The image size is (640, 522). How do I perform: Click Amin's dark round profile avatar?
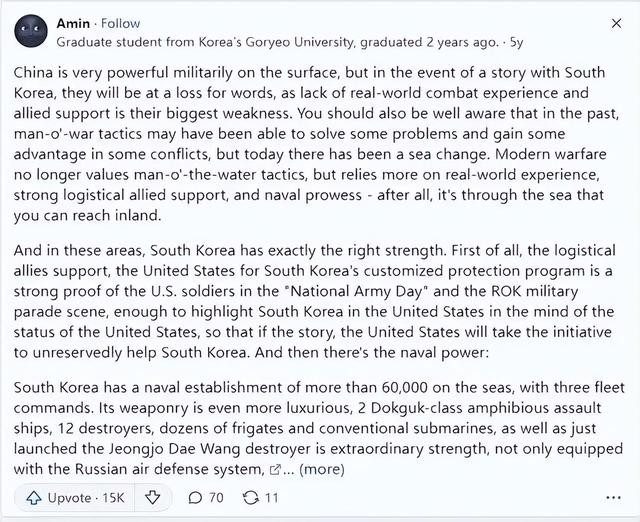31,31
